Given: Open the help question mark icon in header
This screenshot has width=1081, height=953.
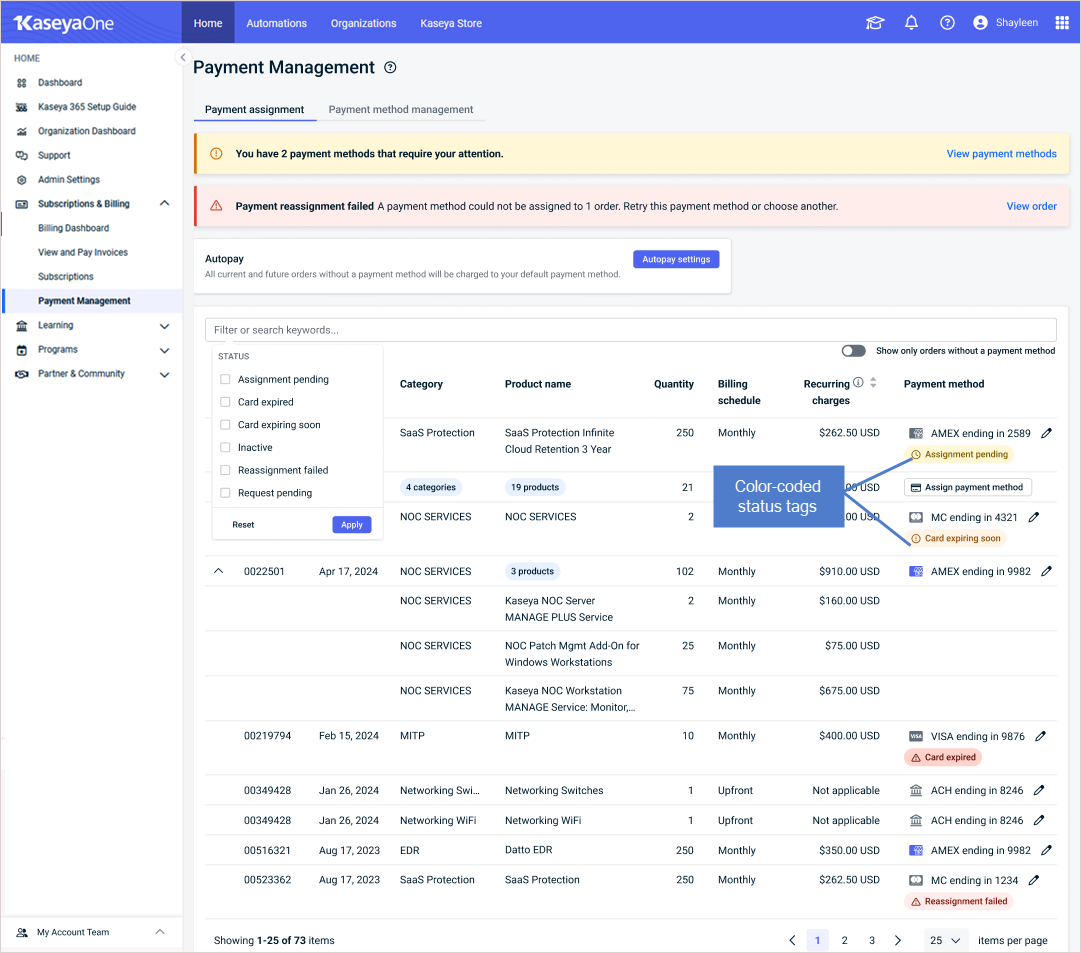Looking at the screenshot, I should (x=947, y=23).
